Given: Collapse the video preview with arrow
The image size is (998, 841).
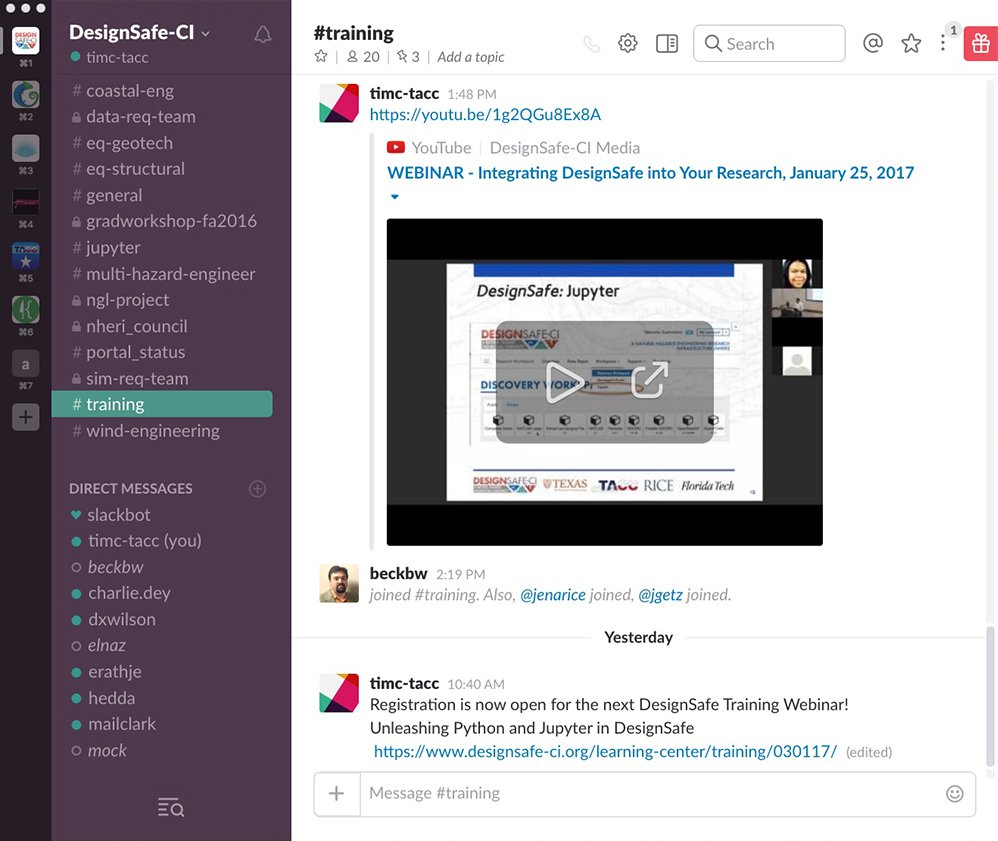Looking at the screenshot, I should [395, 197].
